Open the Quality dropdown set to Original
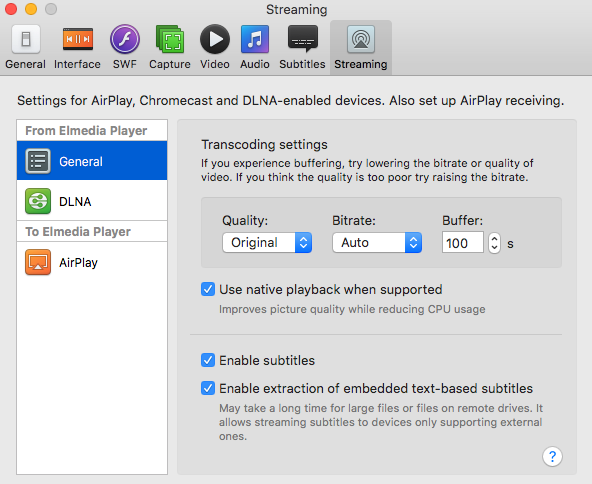592x484 pixels. (x=267, y=242)
